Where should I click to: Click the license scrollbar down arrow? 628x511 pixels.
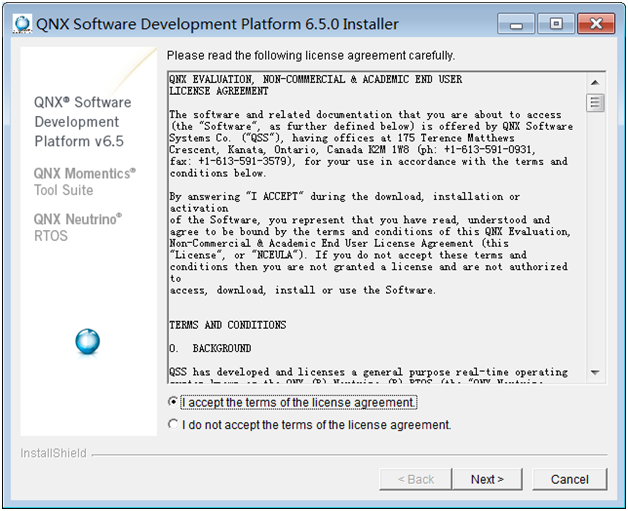click(x=595, y=372)
